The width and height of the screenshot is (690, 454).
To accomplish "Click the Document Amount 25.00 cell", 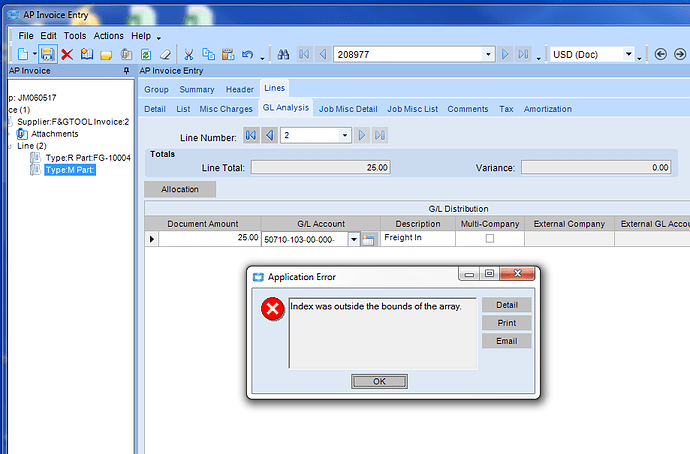I will tap(209, 238).
